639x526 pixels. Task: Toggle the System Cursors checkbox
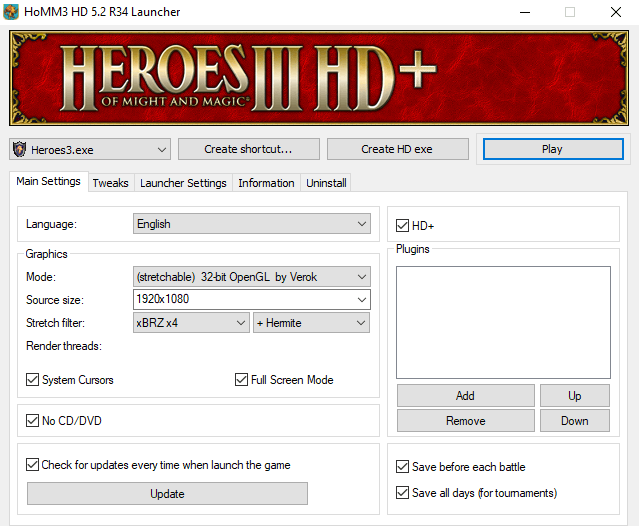(x=33, y=379)
